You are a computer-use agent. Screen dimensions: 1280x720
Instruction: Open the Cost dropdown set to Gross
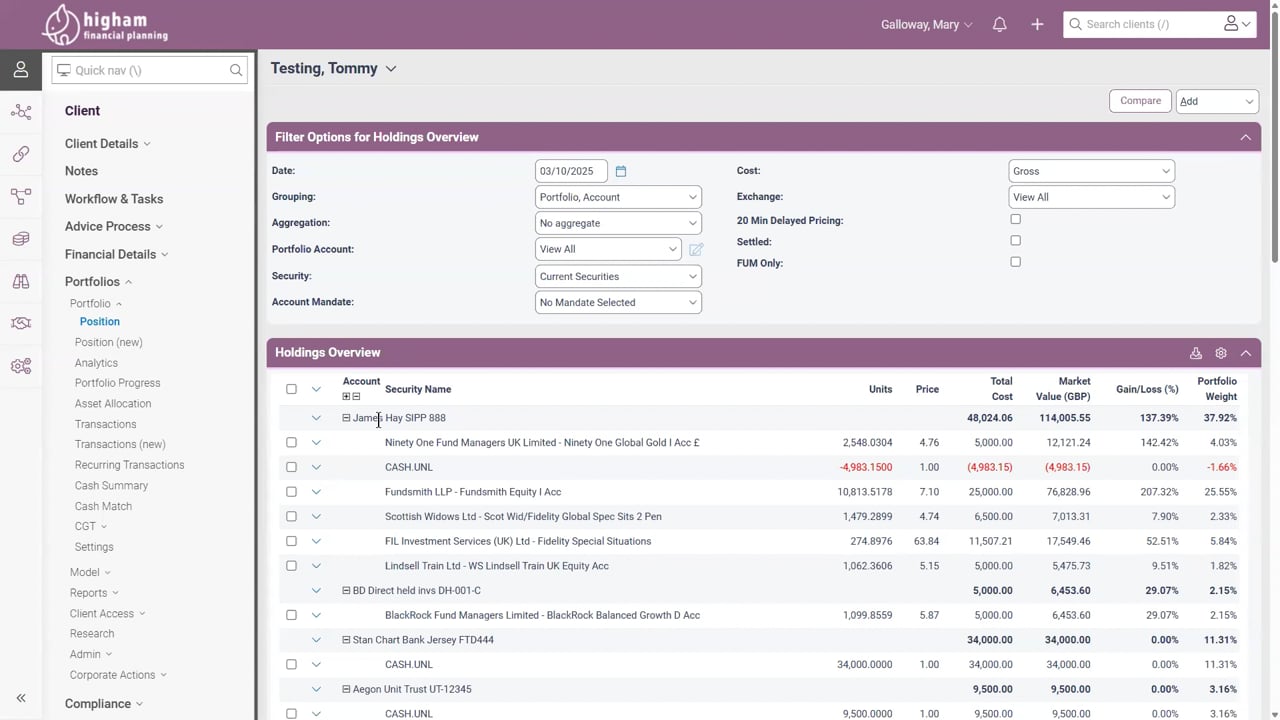click(x=1091, y=171)
